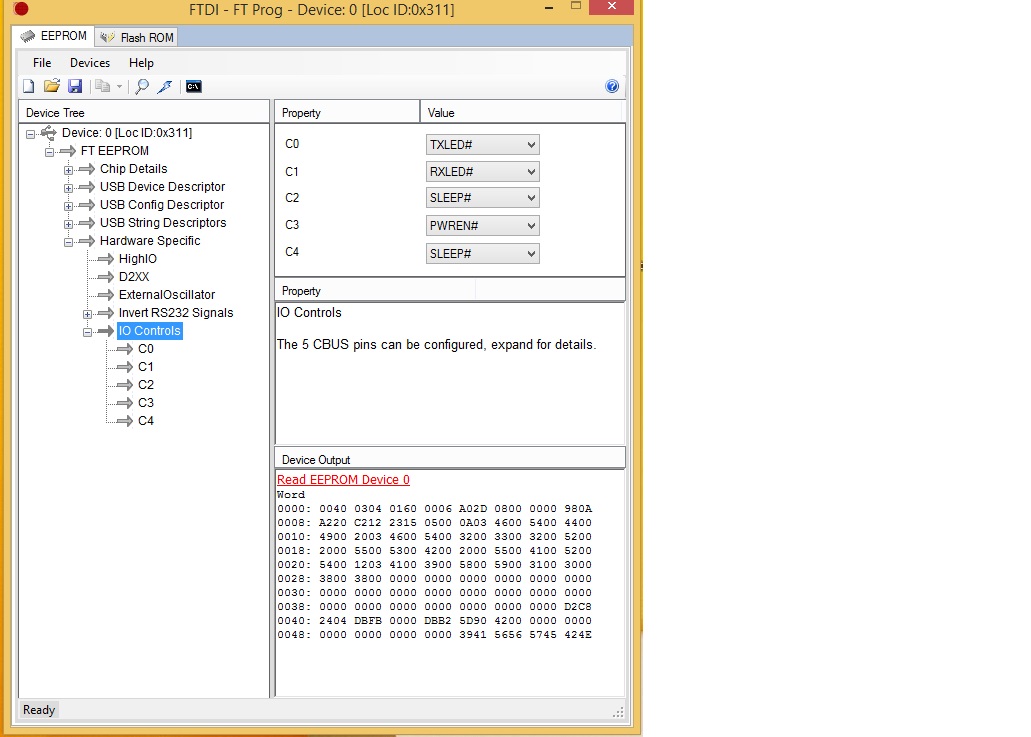Collapse the FT EEPROM tree node
The width and height of the screenshot is (1031, 737).
click(49, 152)
